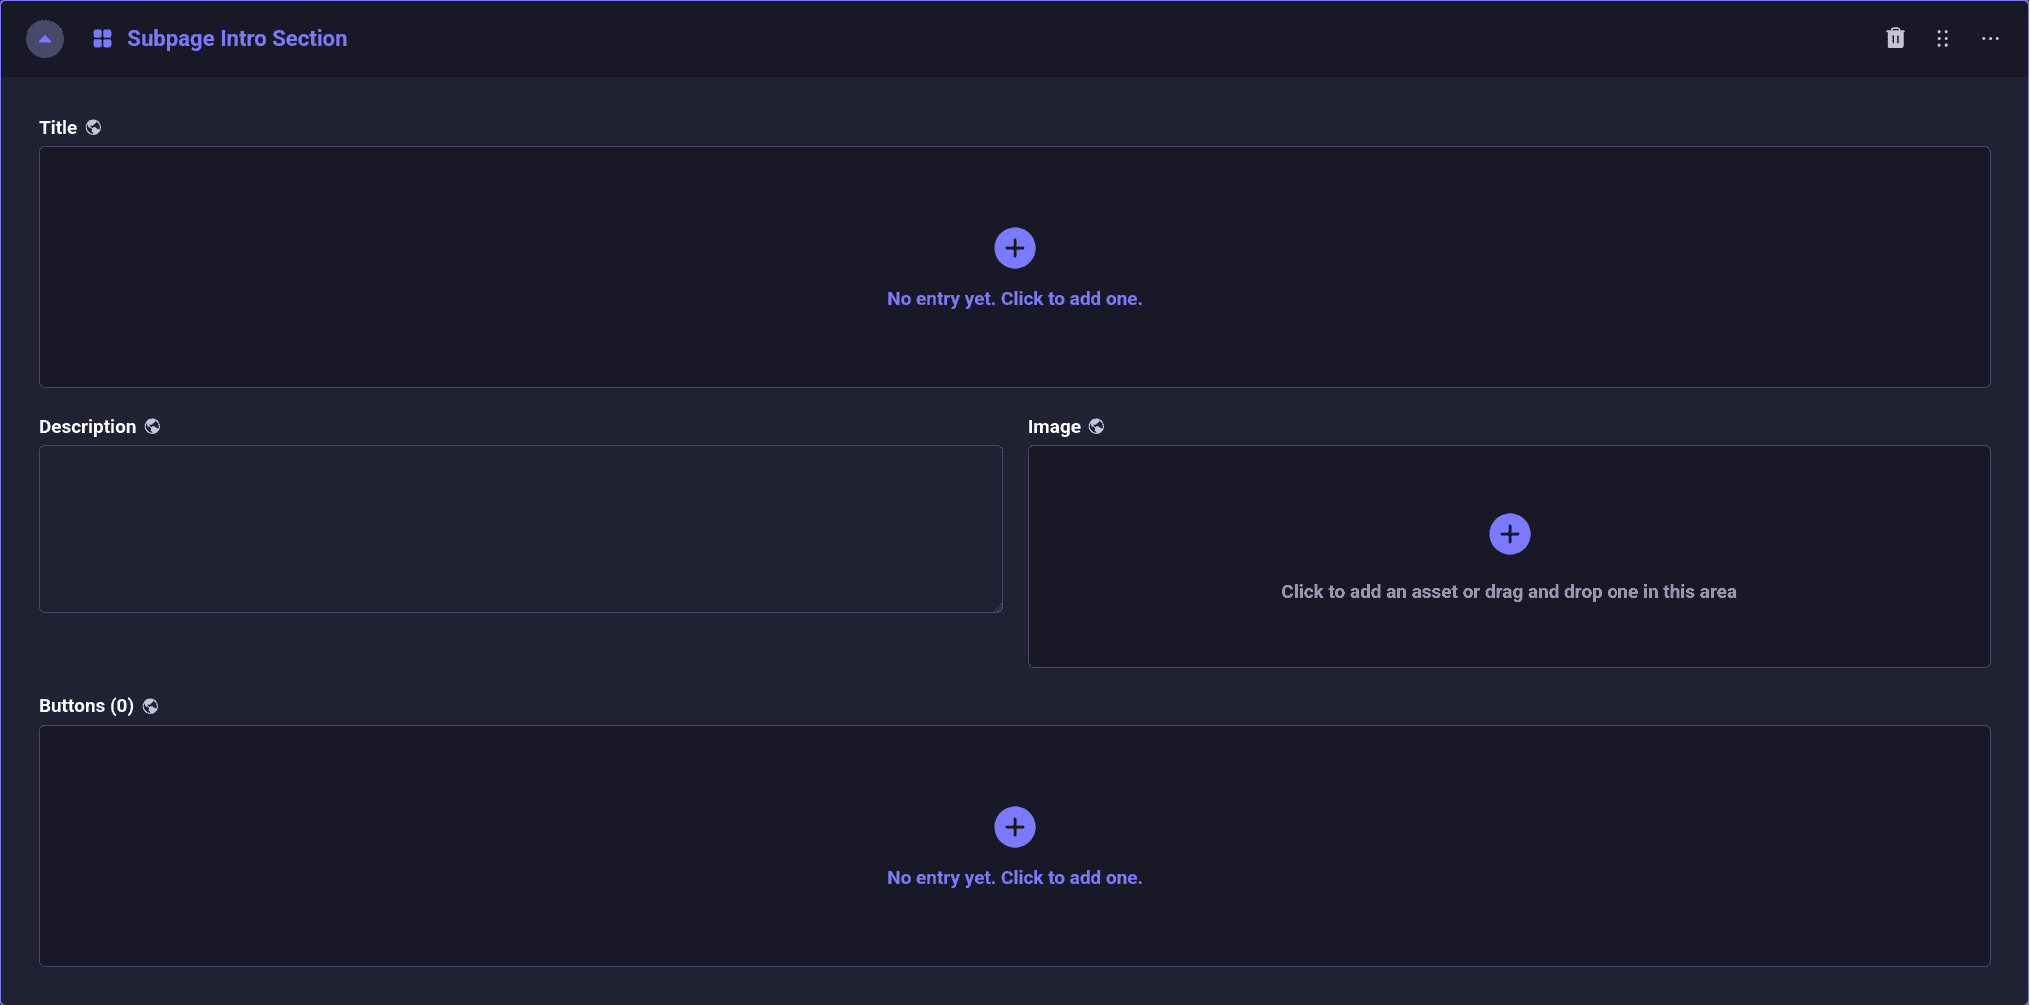Image resolution: width=2030 pixels, height=1005 pixels.
Task: Add a Buttons entry using the plus icon
Action: 1014,827
